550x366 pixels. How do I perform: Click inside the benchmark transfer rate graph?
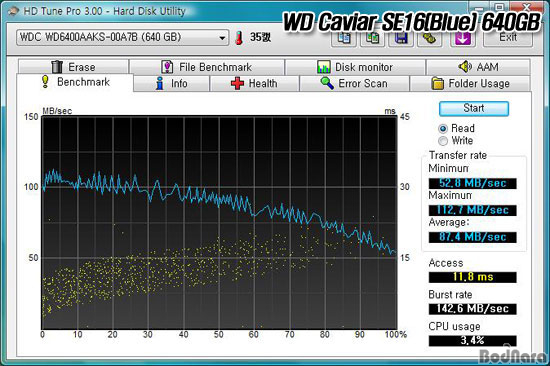[x=219, y=222]
